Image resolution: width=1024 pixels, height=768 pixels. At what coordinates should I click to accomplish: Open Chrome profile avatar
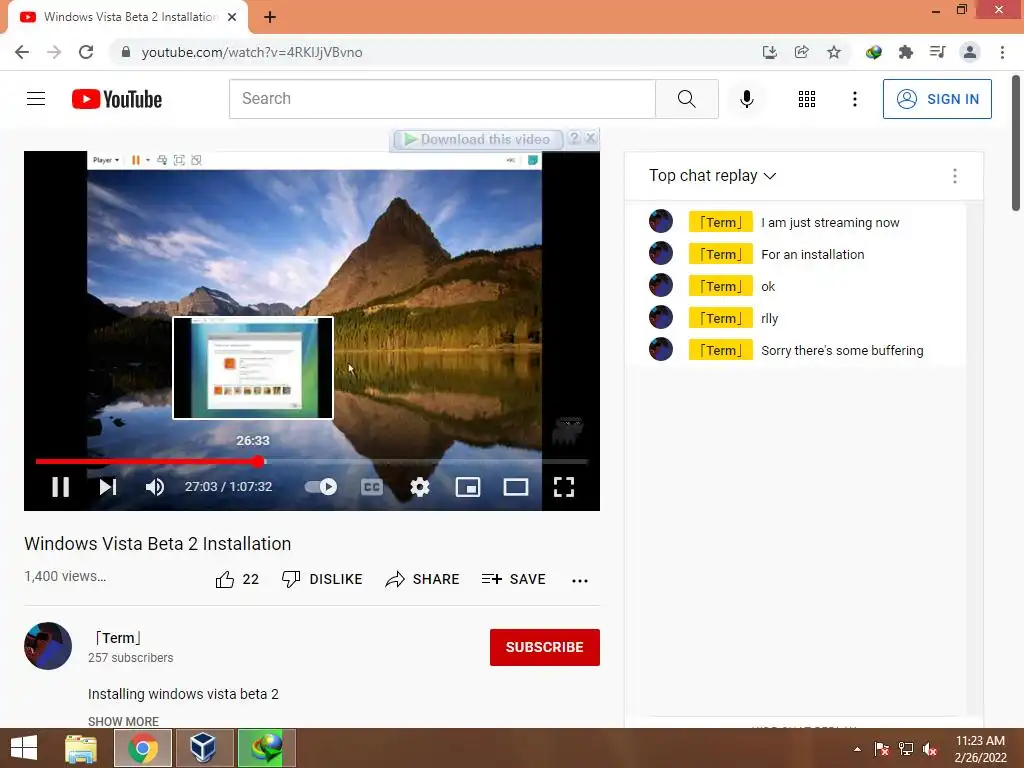click(970, 52)
